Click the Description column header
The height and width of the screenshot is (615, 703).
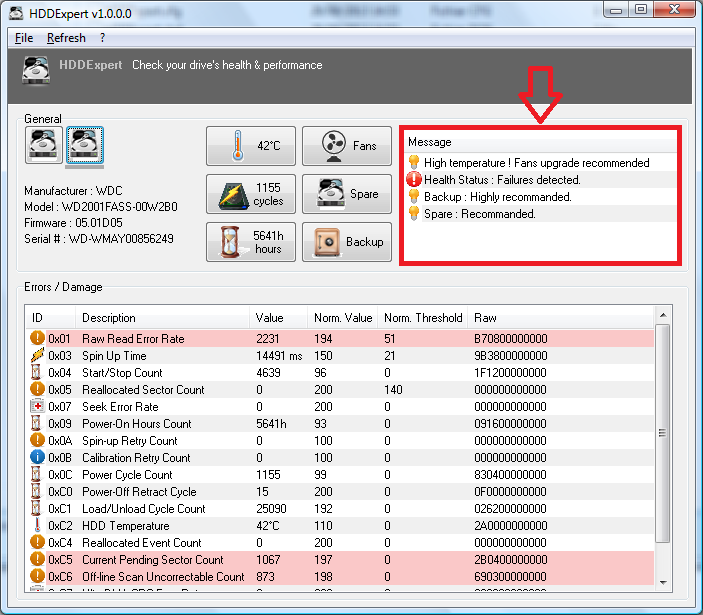tap(162, 318)
